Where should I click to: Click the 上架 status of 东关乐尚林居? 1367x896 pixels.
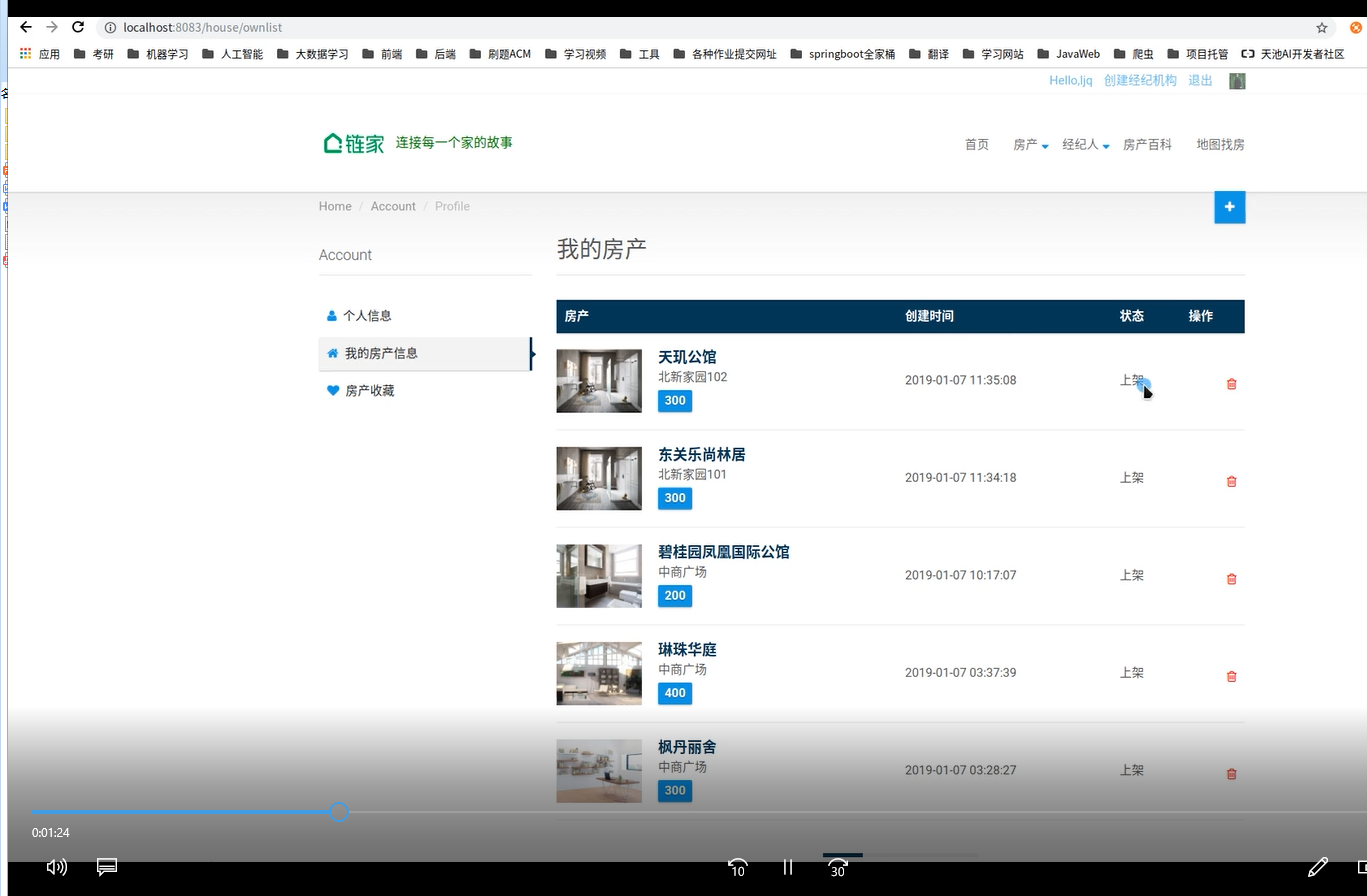(x=1132, y=478)
